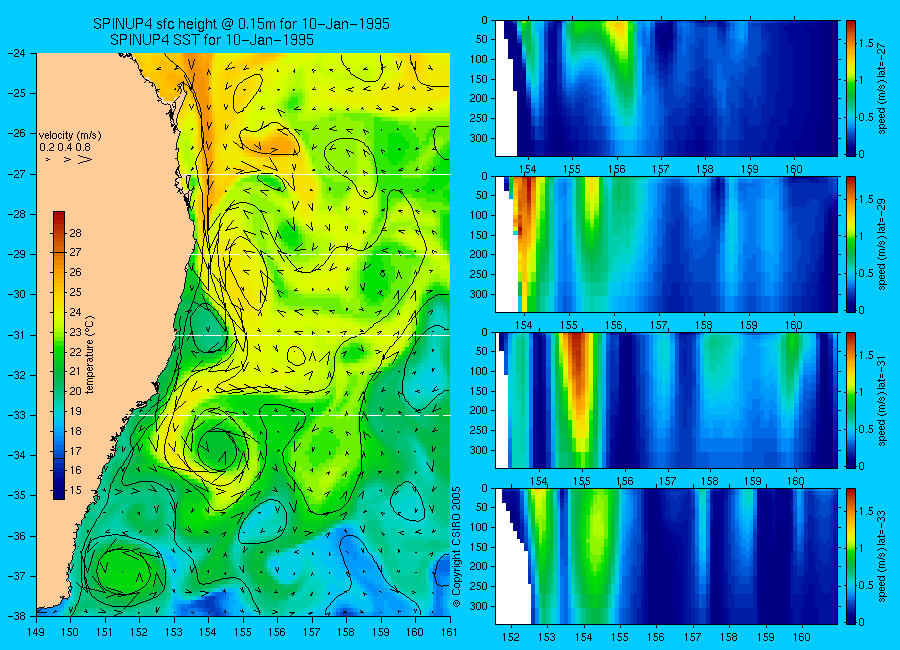
Task: Click depth label "50" on the lat=-33 panel
Action: (x=482, y=508)
